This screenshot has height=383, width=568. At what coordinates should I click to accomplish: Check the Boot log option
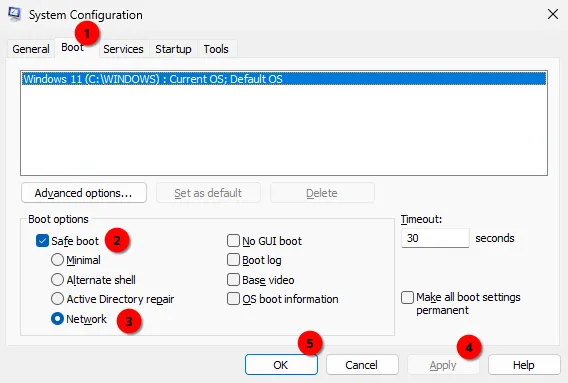pyautogui.click(x=233, y=260)
